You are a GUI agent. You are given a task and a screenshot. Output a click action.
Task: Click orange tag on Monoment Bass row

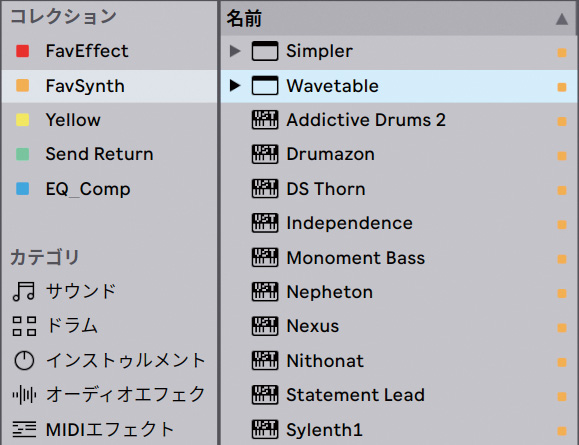pos(562,259)
